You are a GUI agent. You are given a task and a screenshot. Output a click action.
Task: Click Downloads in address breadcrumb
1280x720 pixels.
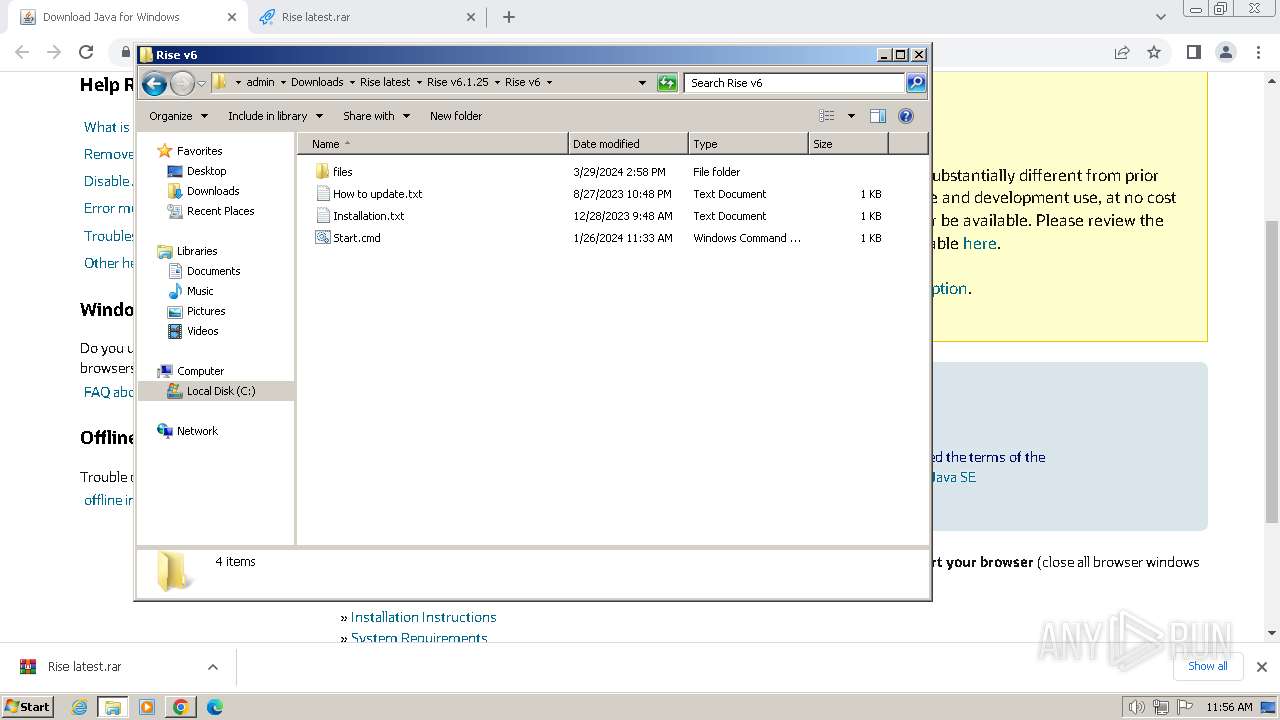point(317,83)
